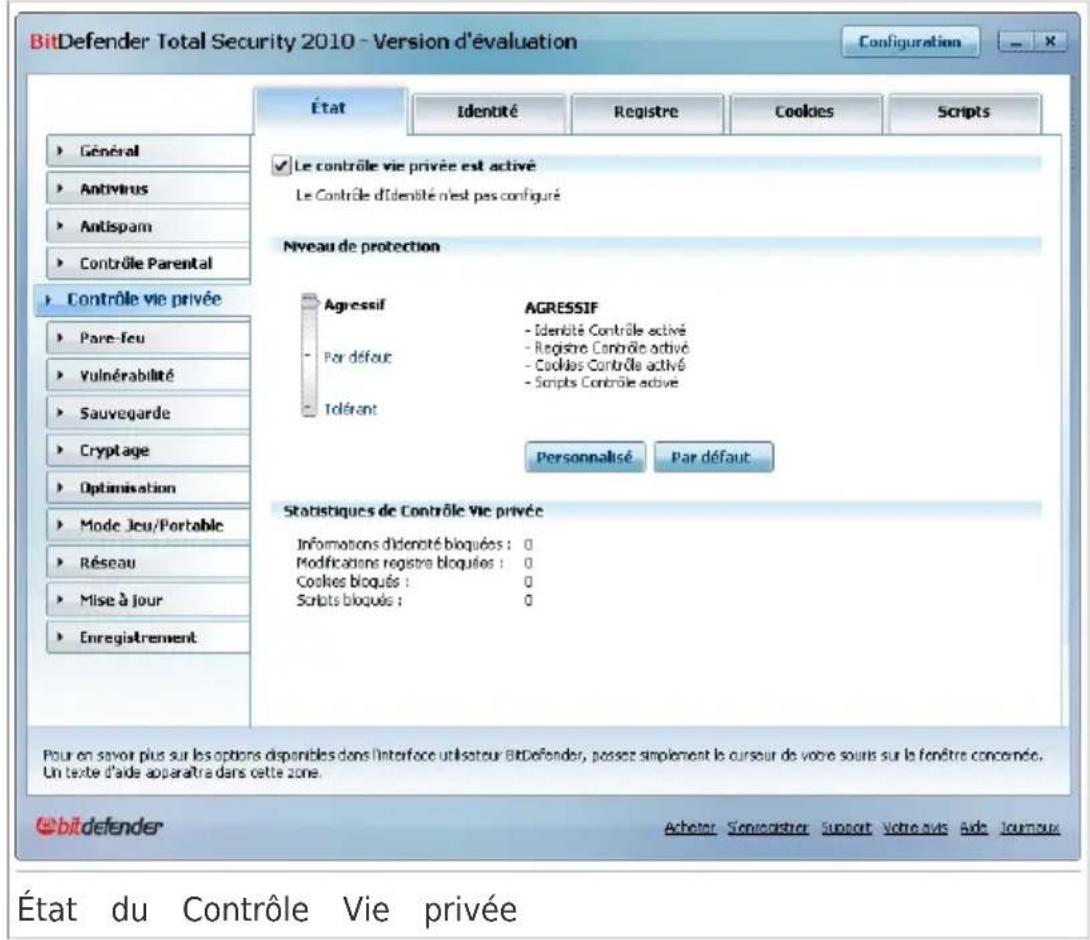Expand the Antivirus section arrow

pyautogui.click(x=60, y=188)
